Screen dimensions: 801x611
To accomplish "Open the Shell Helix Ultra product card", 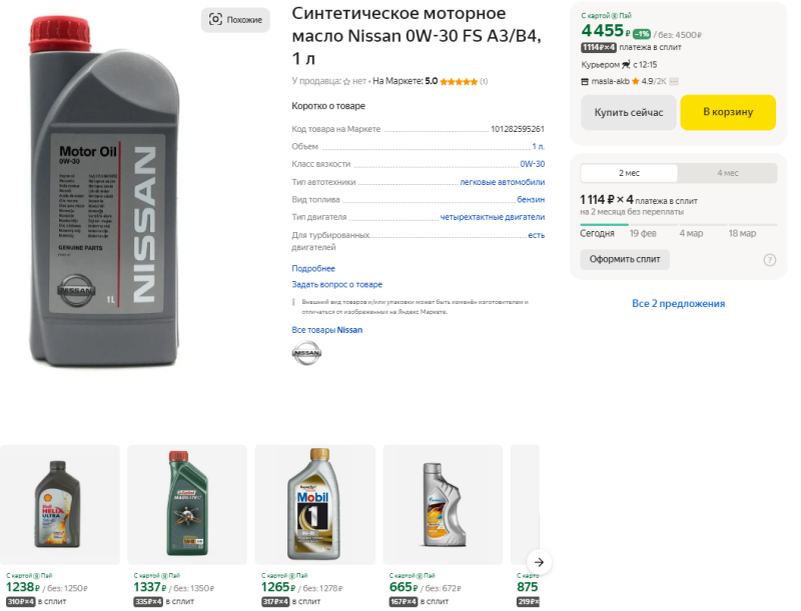I will point(60,505).
